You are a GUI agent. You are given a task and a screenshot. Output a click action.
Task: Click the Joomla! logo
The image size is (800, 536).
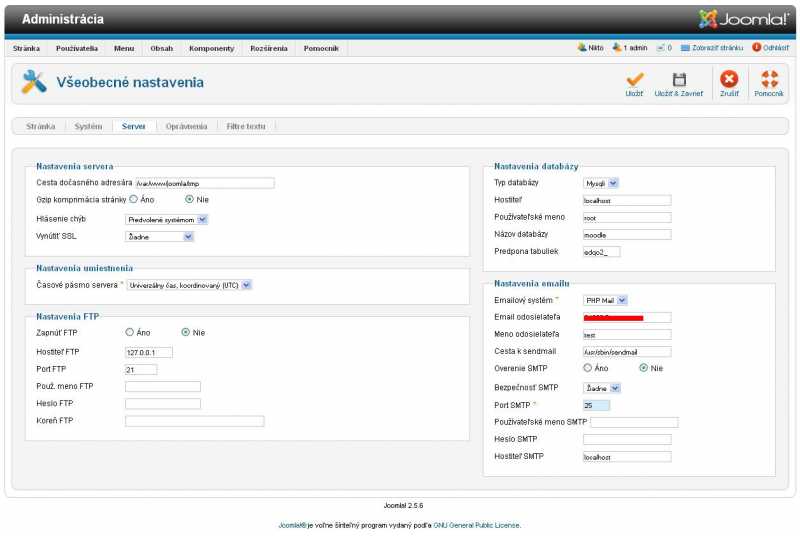743,19
